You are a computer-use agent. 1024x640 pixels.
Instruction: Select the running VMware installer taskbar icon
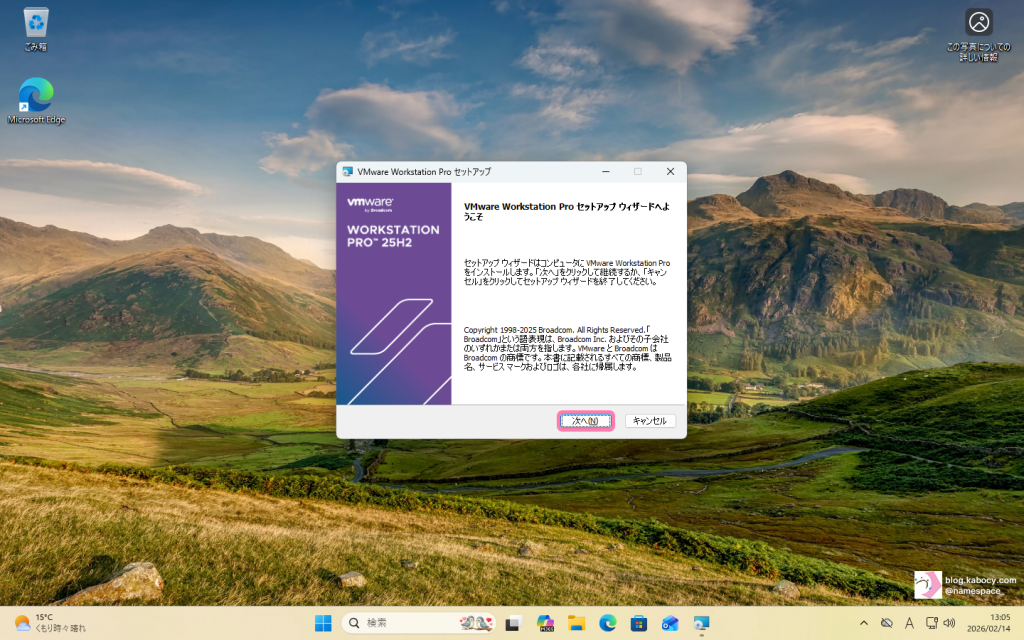[x=701, y=623]
